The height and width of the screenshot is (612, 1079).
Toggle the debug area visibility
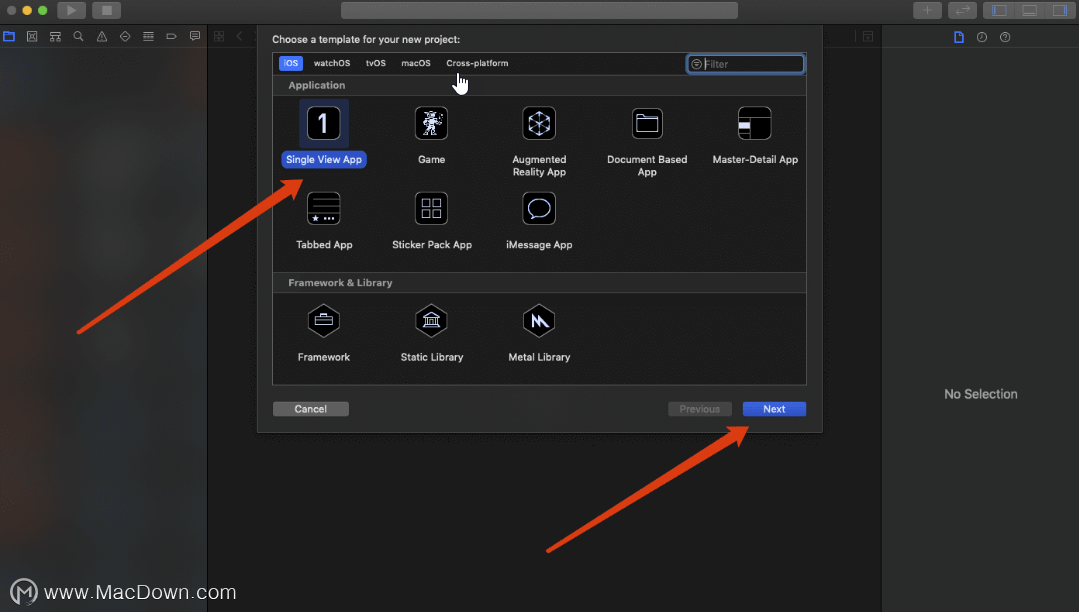[x=1029, y=10]
